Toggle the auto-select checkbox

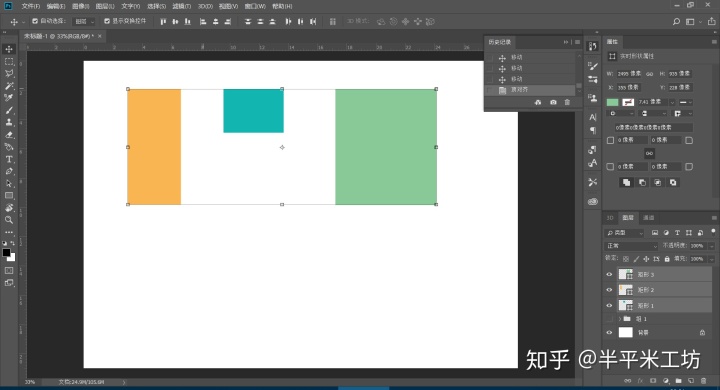pos(35,21)
